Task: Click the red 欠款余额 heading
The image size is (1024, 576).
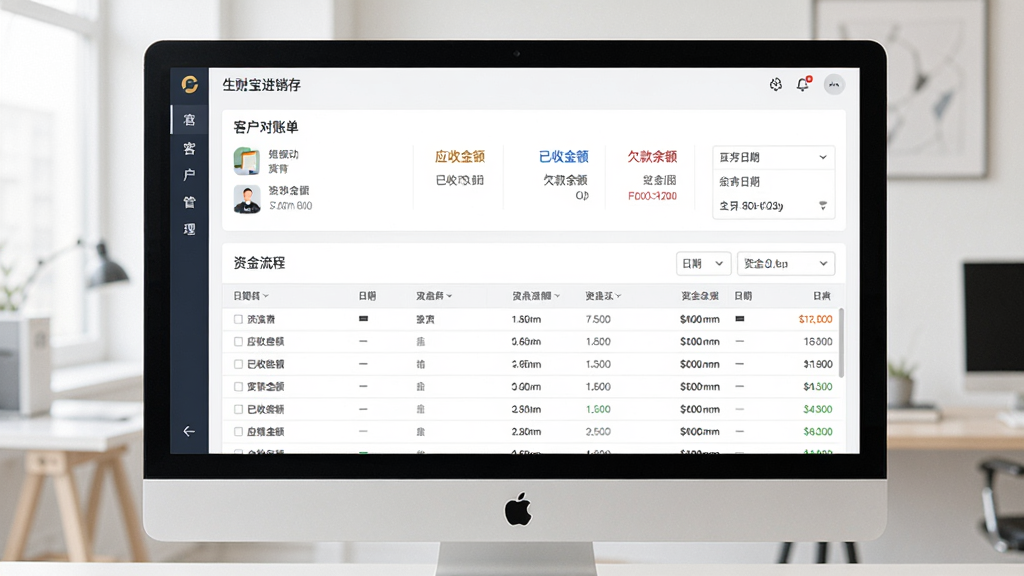Action: [x=652, y=157]
